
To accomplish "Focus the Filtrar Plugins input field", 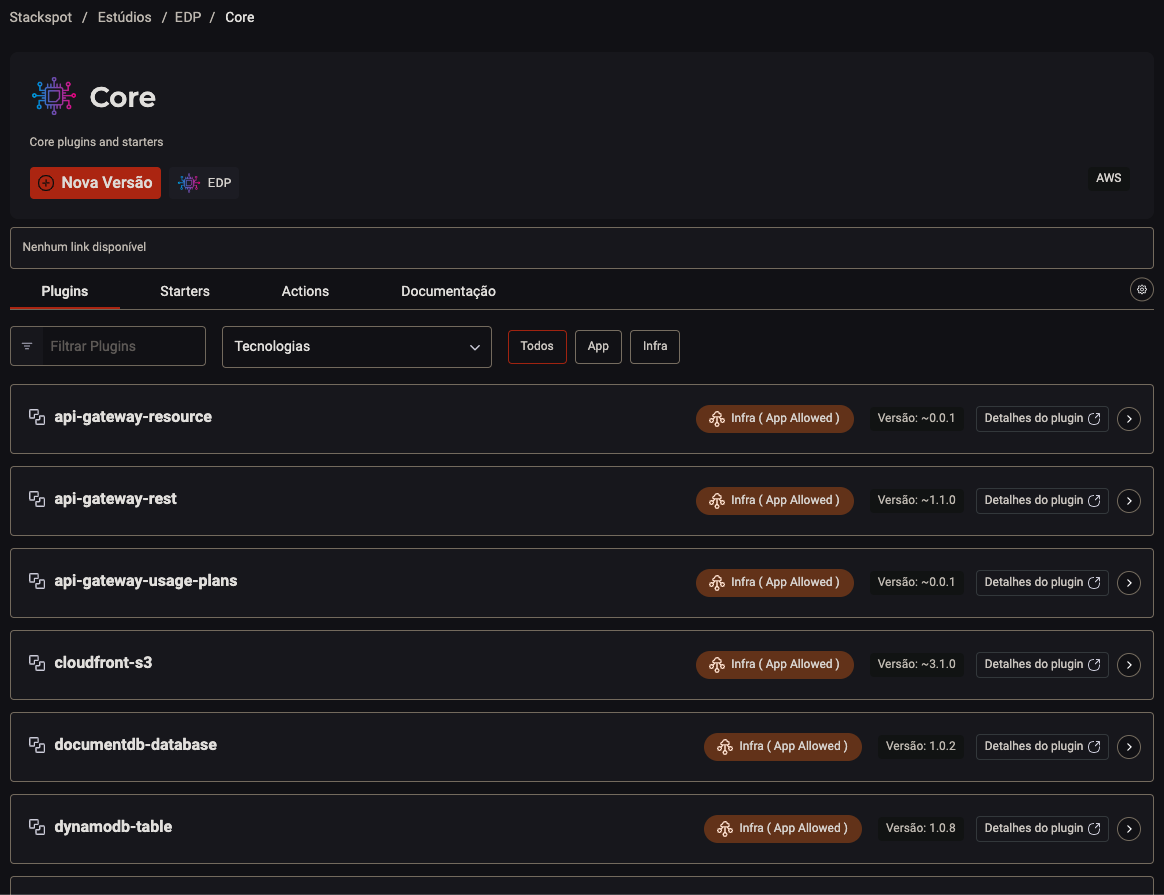I will click(x=108, y=346).
